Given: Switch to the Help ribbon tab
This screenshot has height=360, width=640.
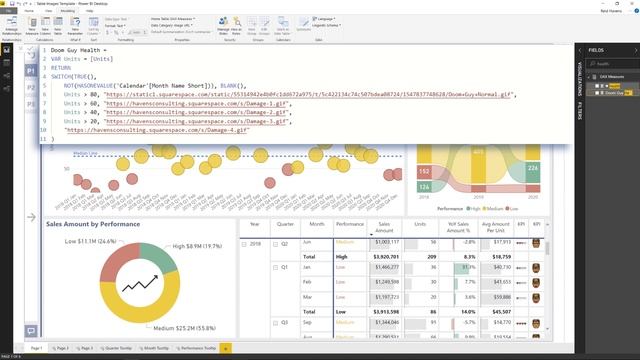Looking at the screenshot, I should coord(89,11).
